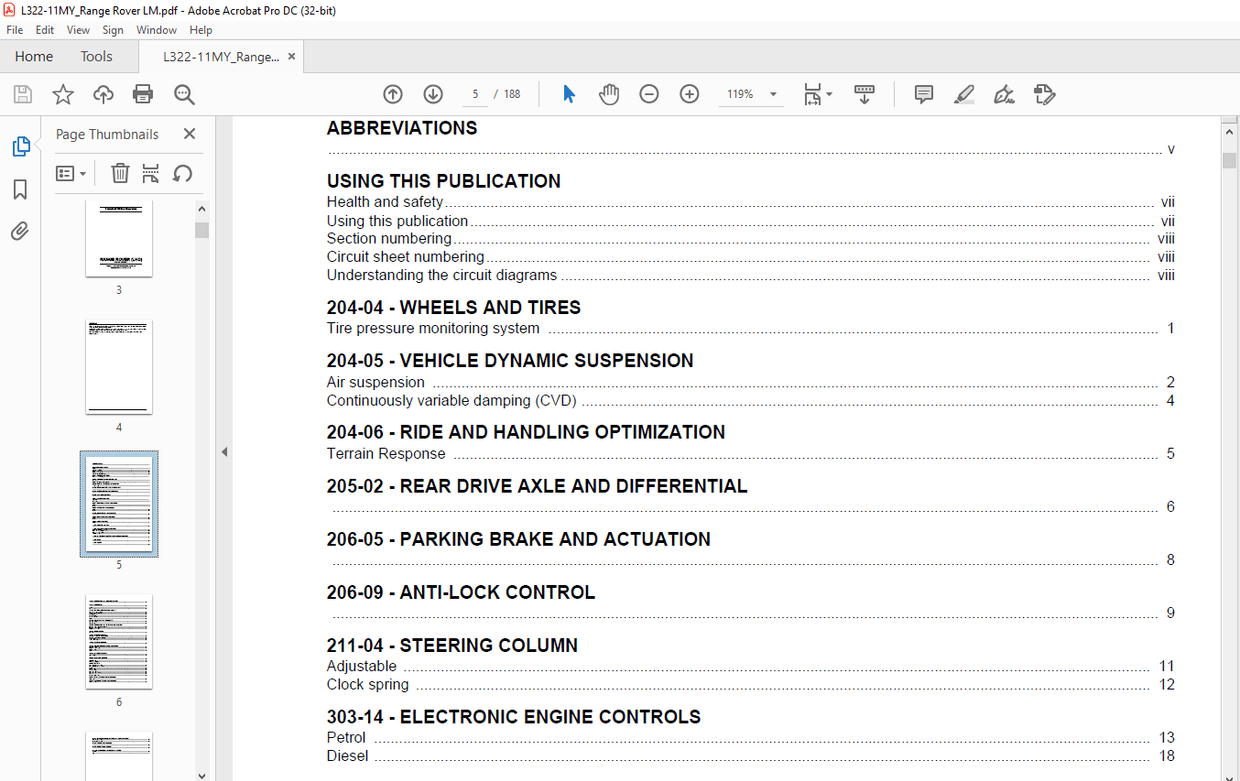Screen dimensions: 1240x781
Task: Open the Comment tool
Action: 922,93
